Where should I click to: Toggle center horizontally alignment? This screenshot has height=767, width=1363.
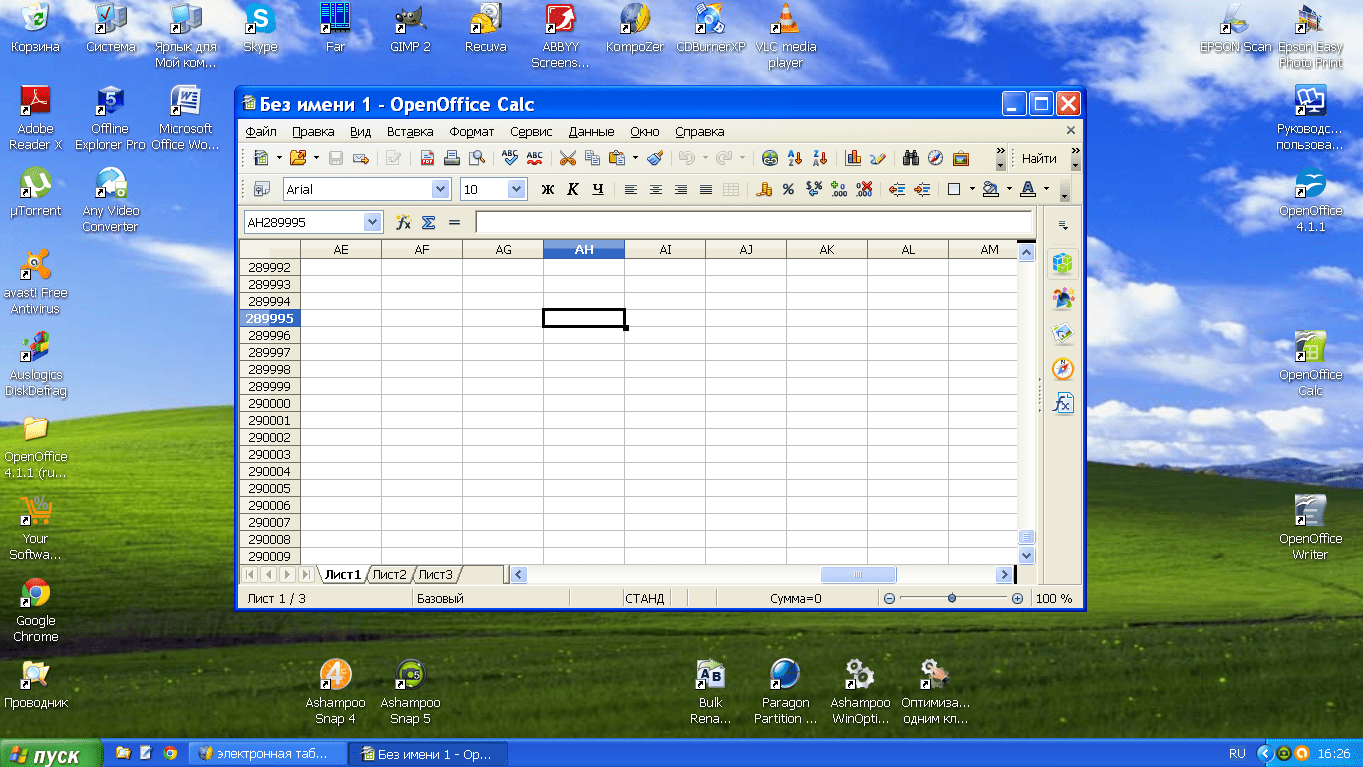point(656,189)
